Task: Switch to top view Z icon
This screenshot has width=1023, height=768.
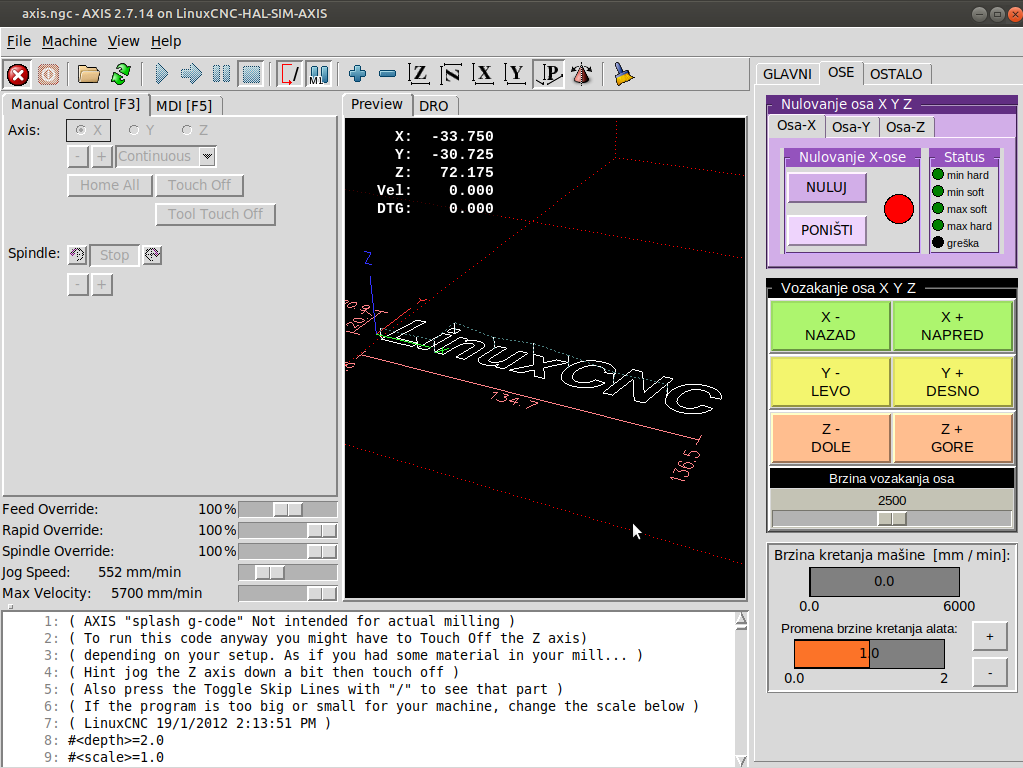Action: click(x=418, y=74)
